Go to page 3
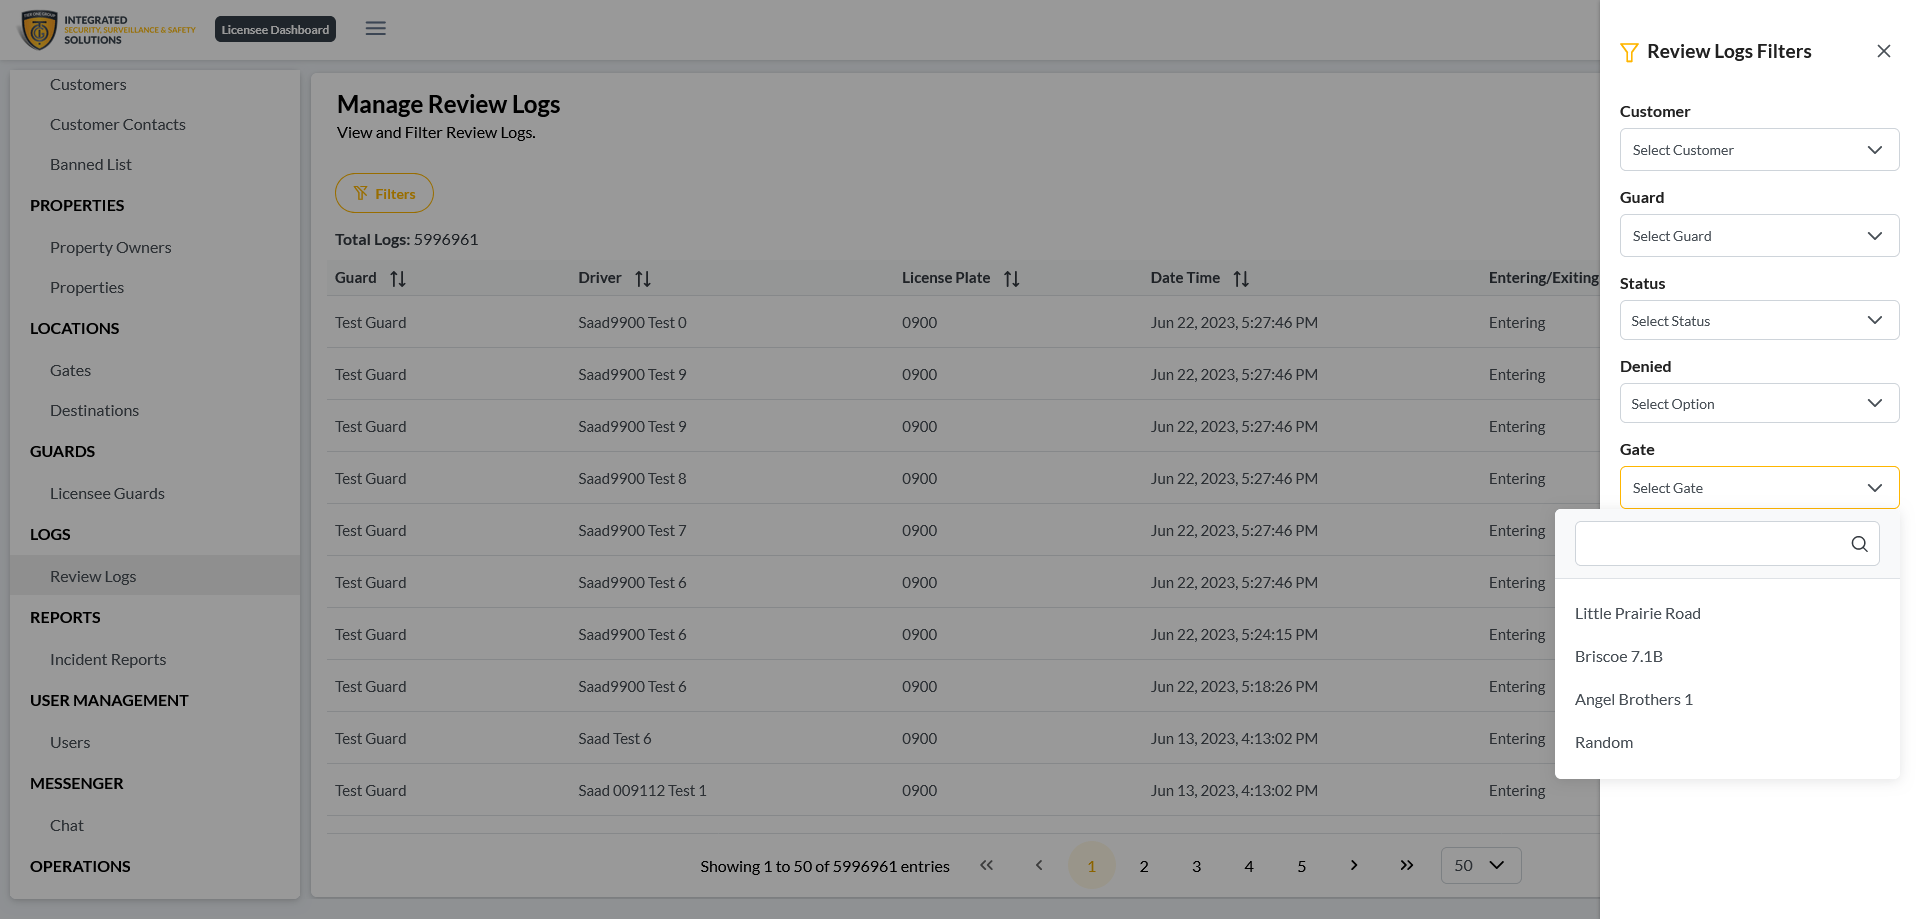The height and width of the screenshot is (919, 1920). point(1196,866)
